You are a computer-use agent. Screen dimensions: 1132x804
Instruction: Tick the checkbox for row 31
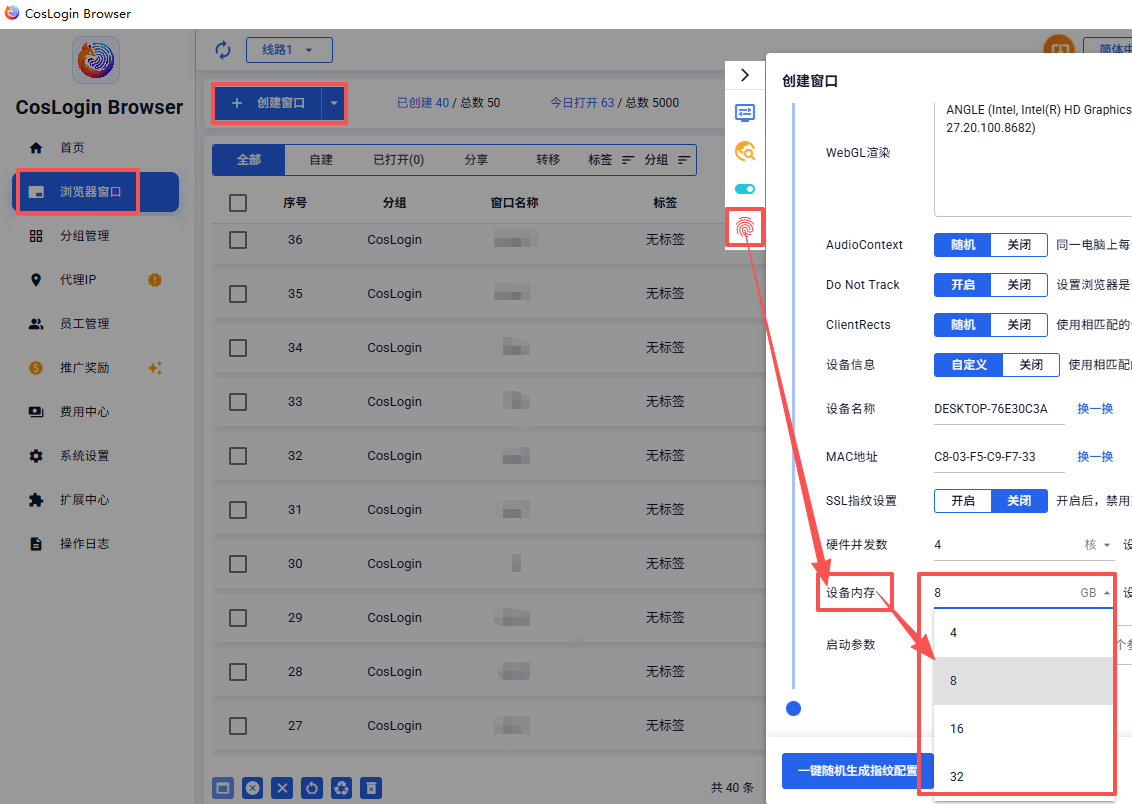238,510
